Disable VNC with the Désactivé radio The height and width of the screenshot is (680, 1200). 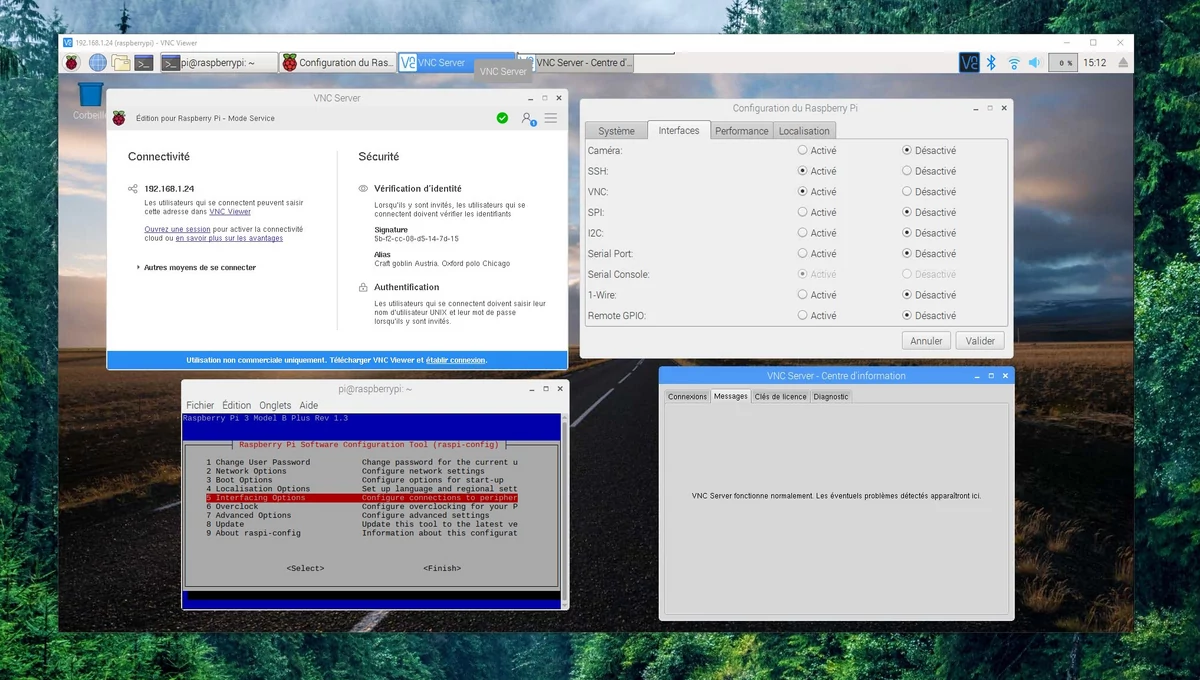[907, 192]
